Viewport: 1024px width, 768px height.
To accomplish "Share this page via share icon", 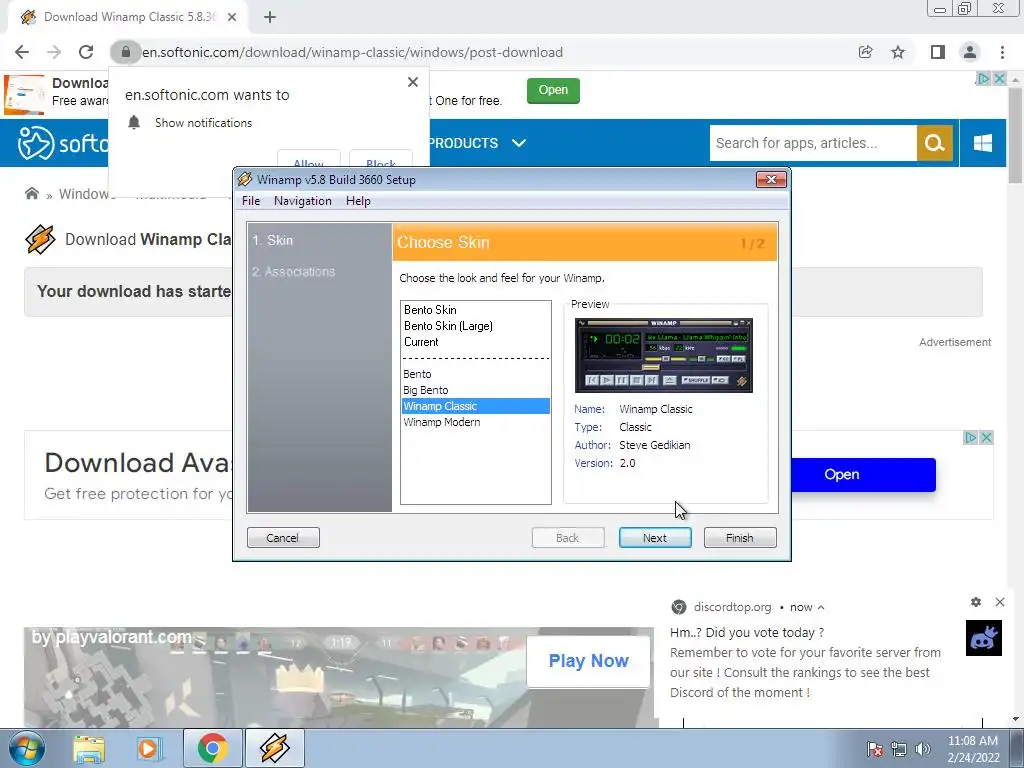I will (x=865, y=52).
